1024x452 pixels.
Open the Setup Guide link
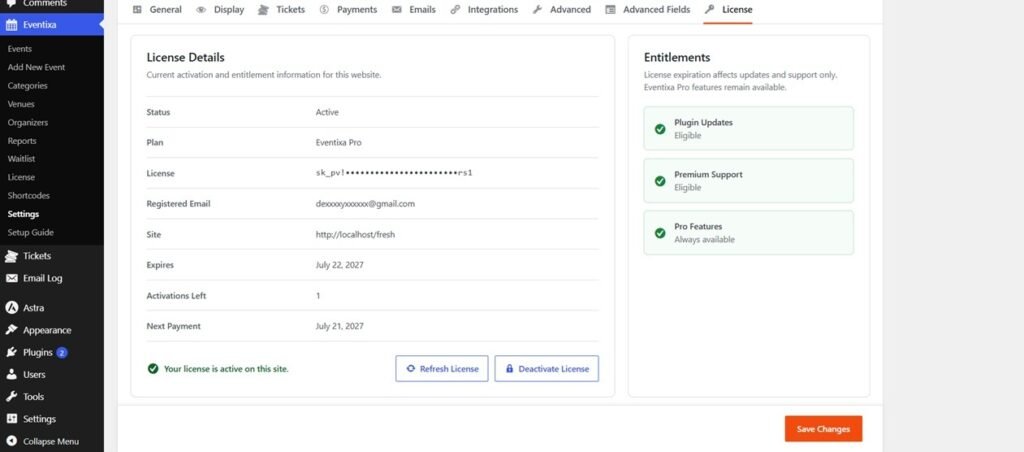point(31,233)
